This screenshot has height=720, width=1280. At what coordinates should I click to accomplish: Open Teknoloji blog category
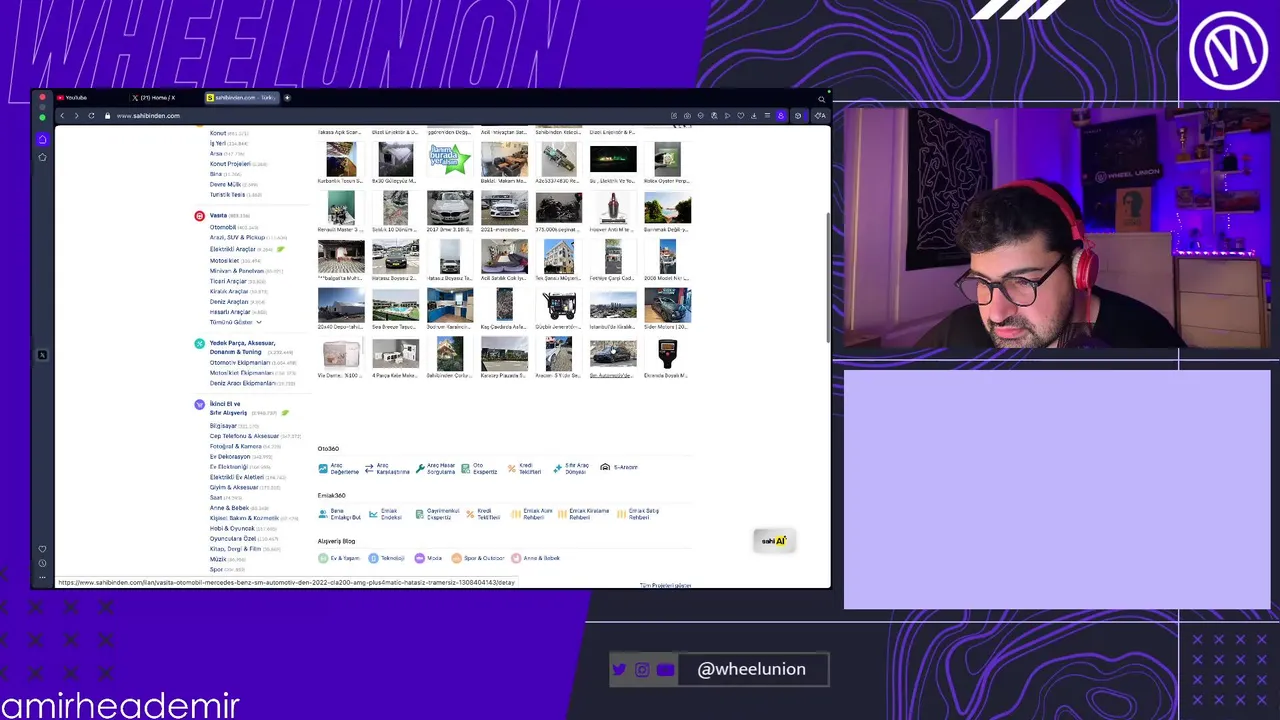[387, 558]
